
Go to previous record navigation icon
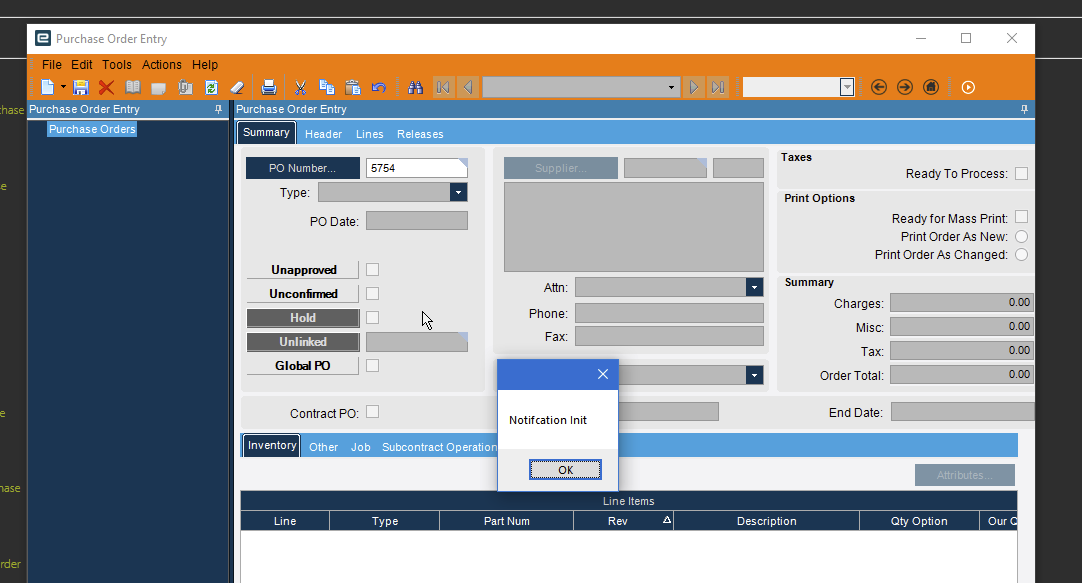pos(468,88)
